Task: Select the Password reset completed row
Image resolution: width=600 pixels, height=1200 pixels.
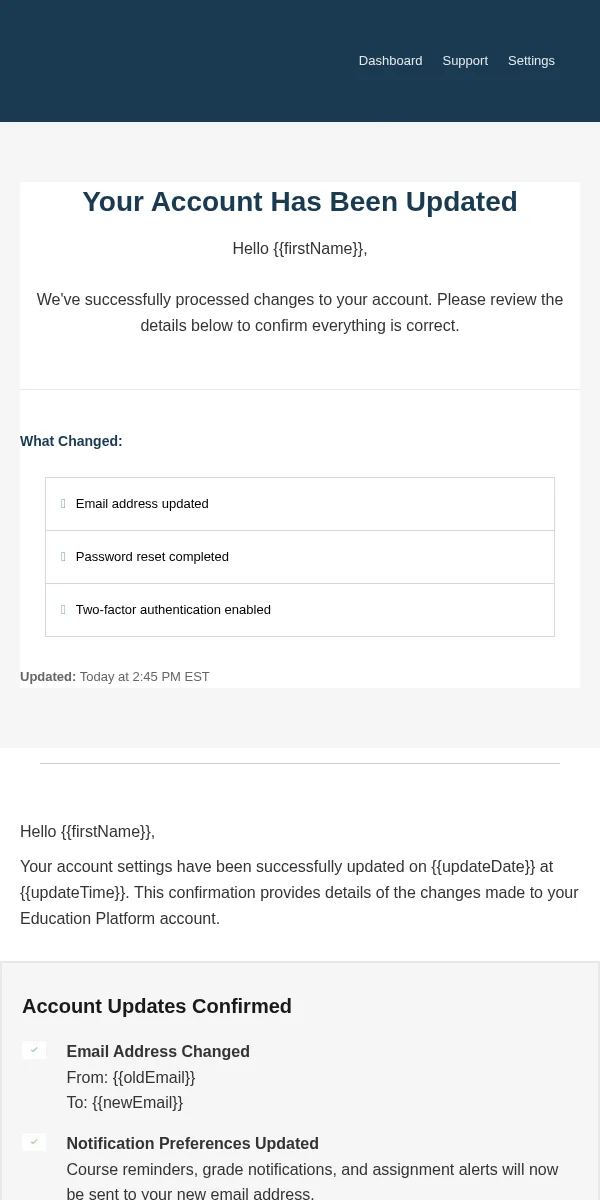Action: (x=300, y=557)
